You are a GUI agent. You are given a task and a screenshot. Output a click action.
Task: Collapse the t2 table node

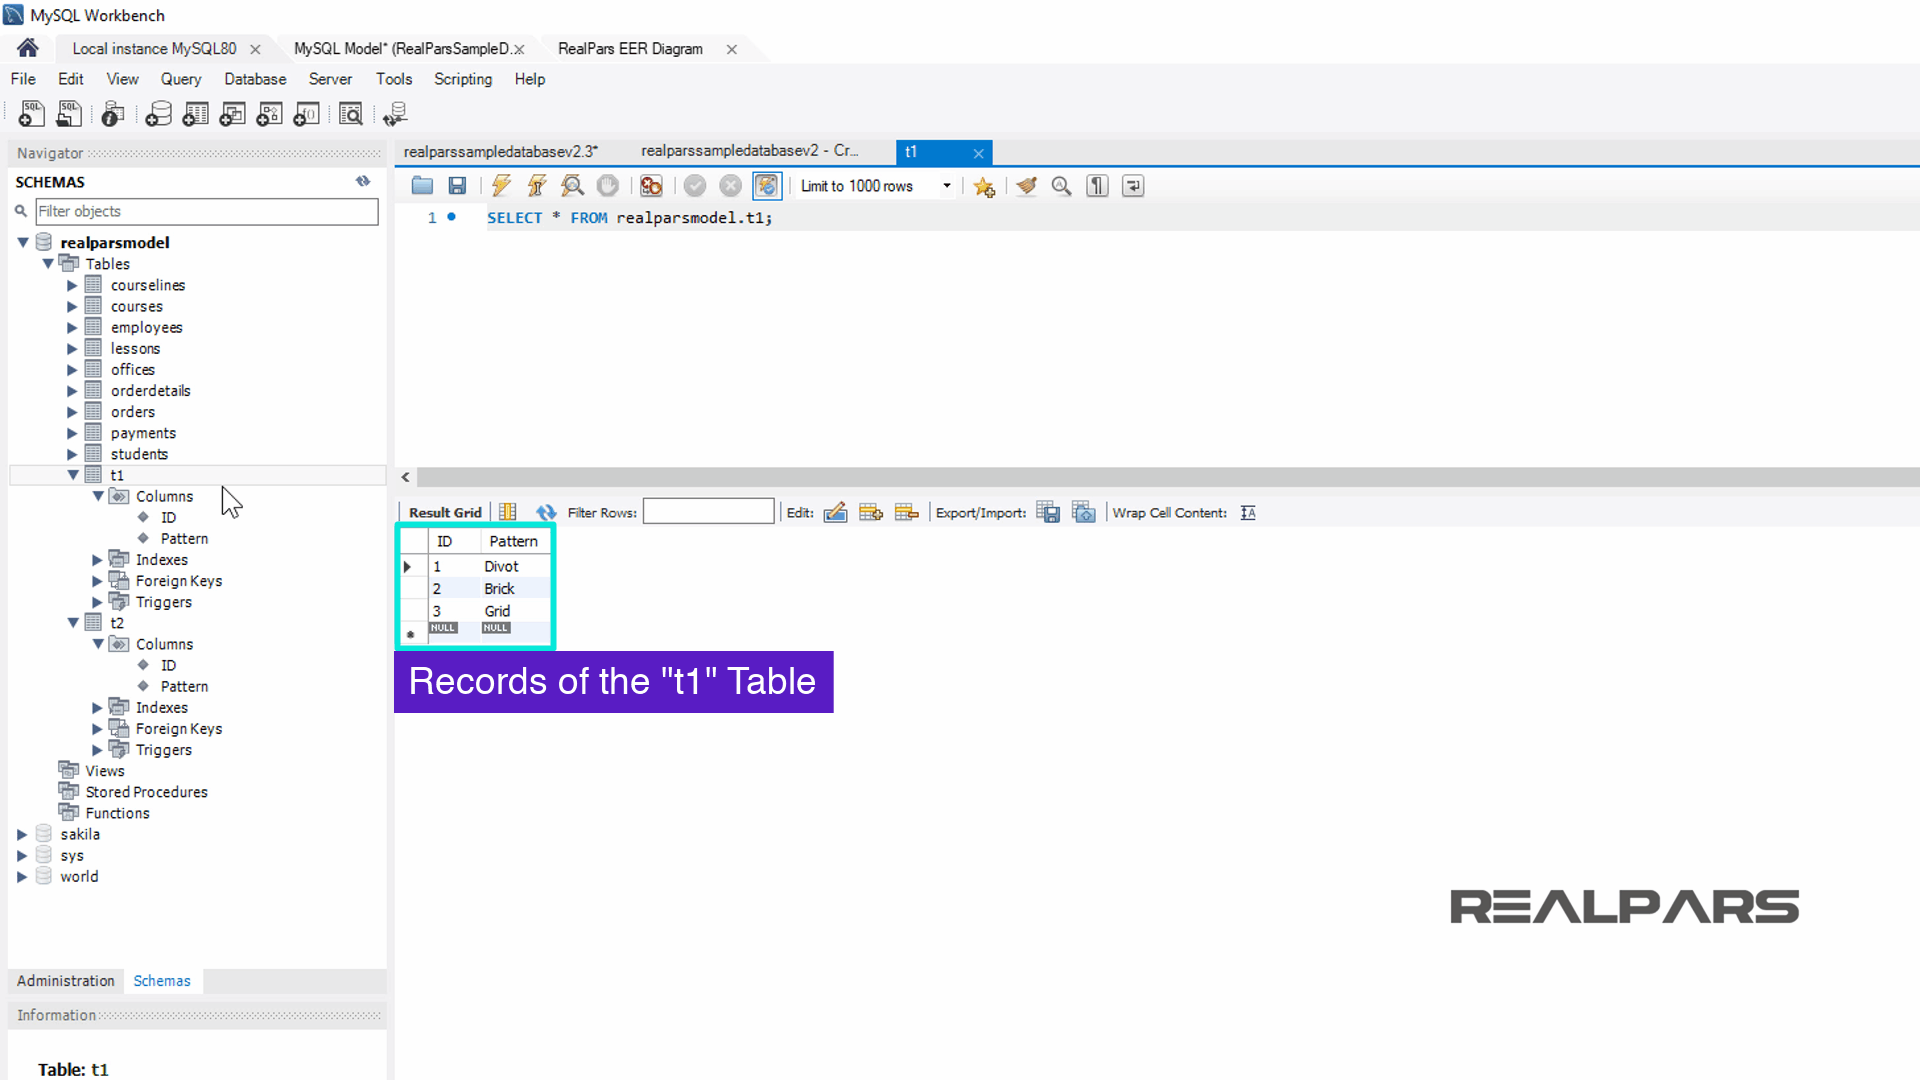(73, 622)
